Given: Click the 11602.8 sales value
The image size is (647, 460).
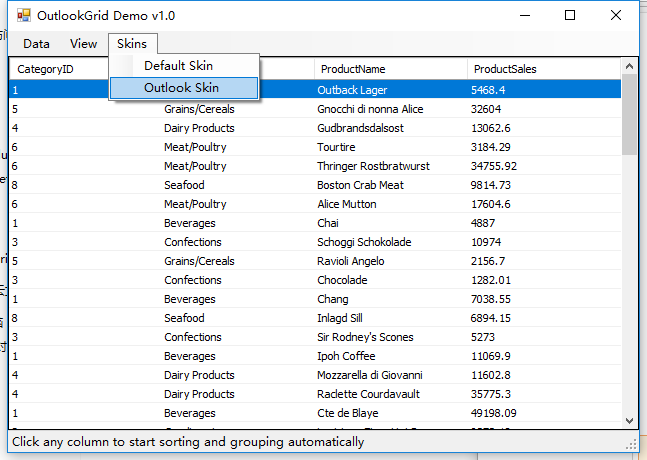Looking at the screenshot, I should (x=491, y=375).
